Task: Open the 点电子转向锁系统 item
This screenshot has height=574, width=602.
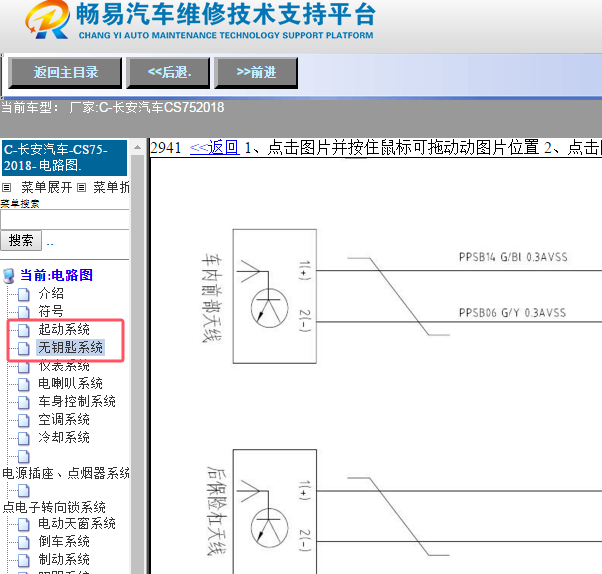Action: click(54, 507)
